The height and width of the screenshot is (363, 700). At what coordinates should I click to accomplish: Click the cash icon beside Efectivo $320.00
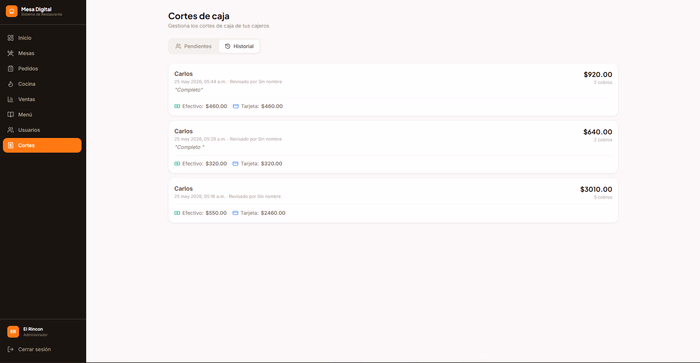[x=177, y=163]
